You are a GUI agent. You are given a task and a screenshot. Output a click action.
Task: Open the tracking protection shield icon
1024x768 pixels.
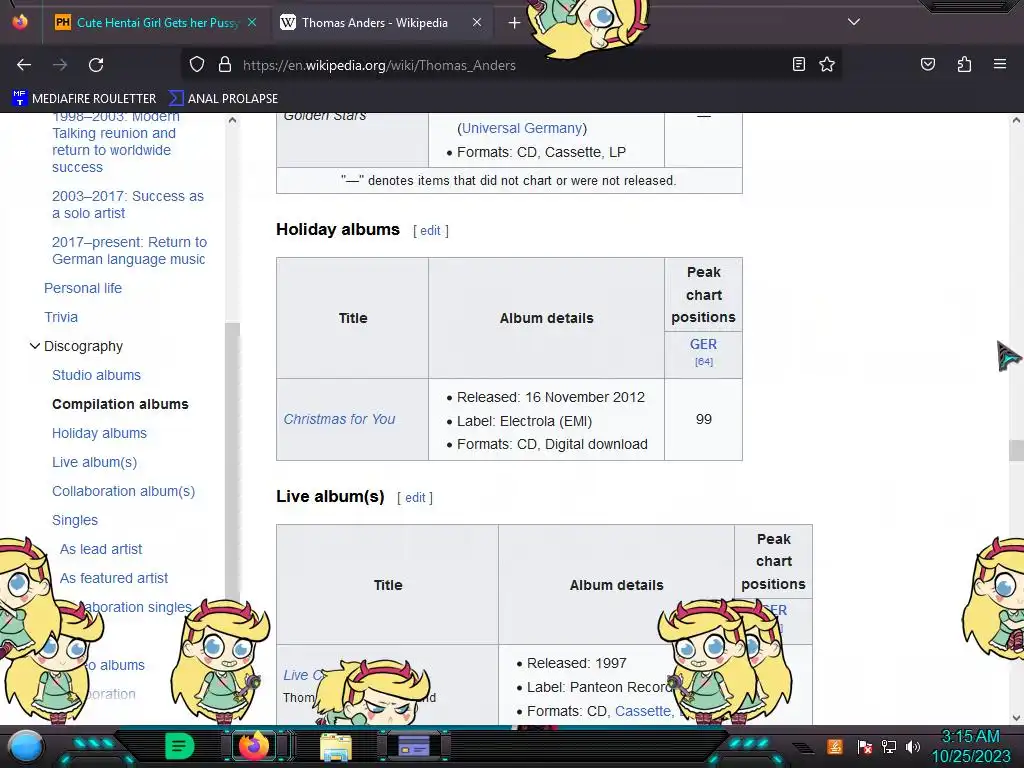197,65
